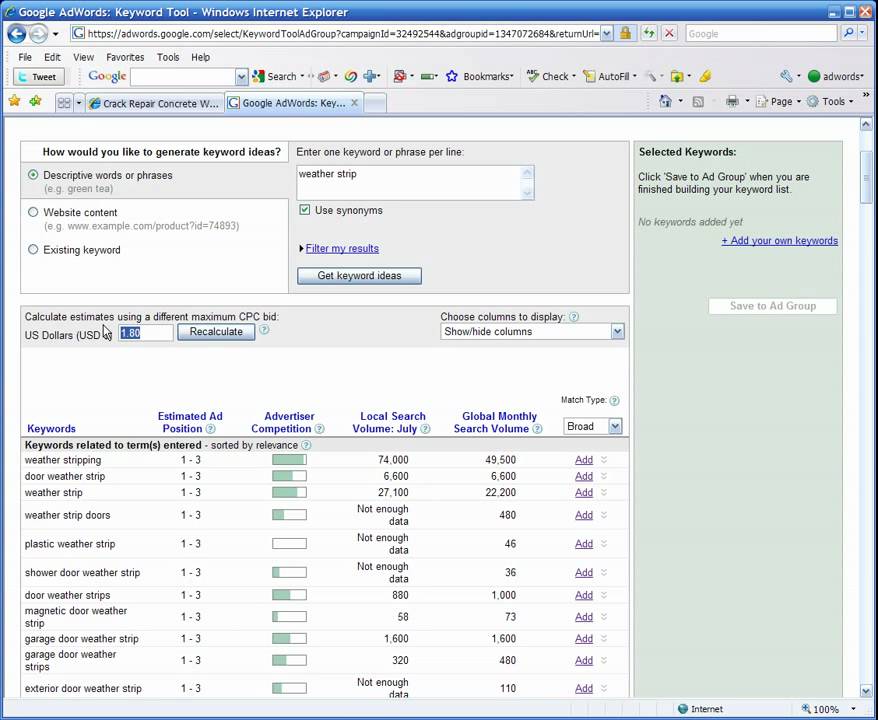The height and width of the screenshot is (720, 878).
Task: Click help icon for Advertiser Competition
Action: coord(319,429)
